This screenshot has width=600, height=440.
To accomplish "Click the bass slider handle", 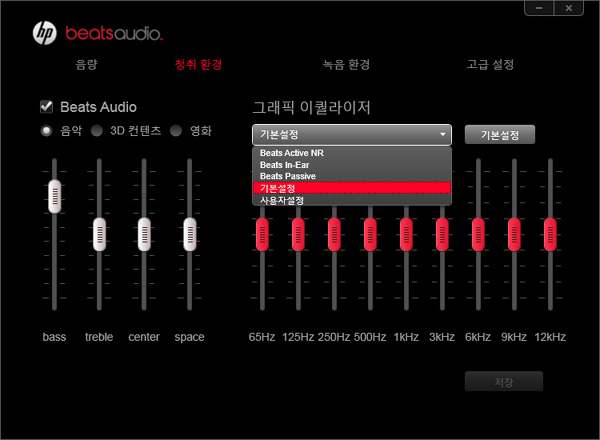I will pos(55,196).
